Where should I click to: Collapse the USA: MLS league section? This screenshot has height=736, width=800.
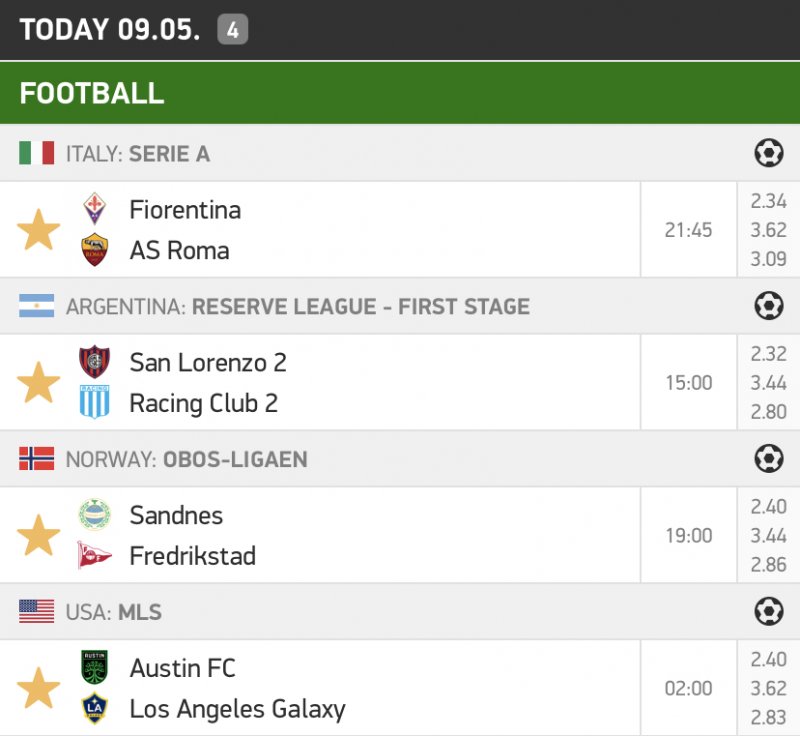[x=113, y=612]
